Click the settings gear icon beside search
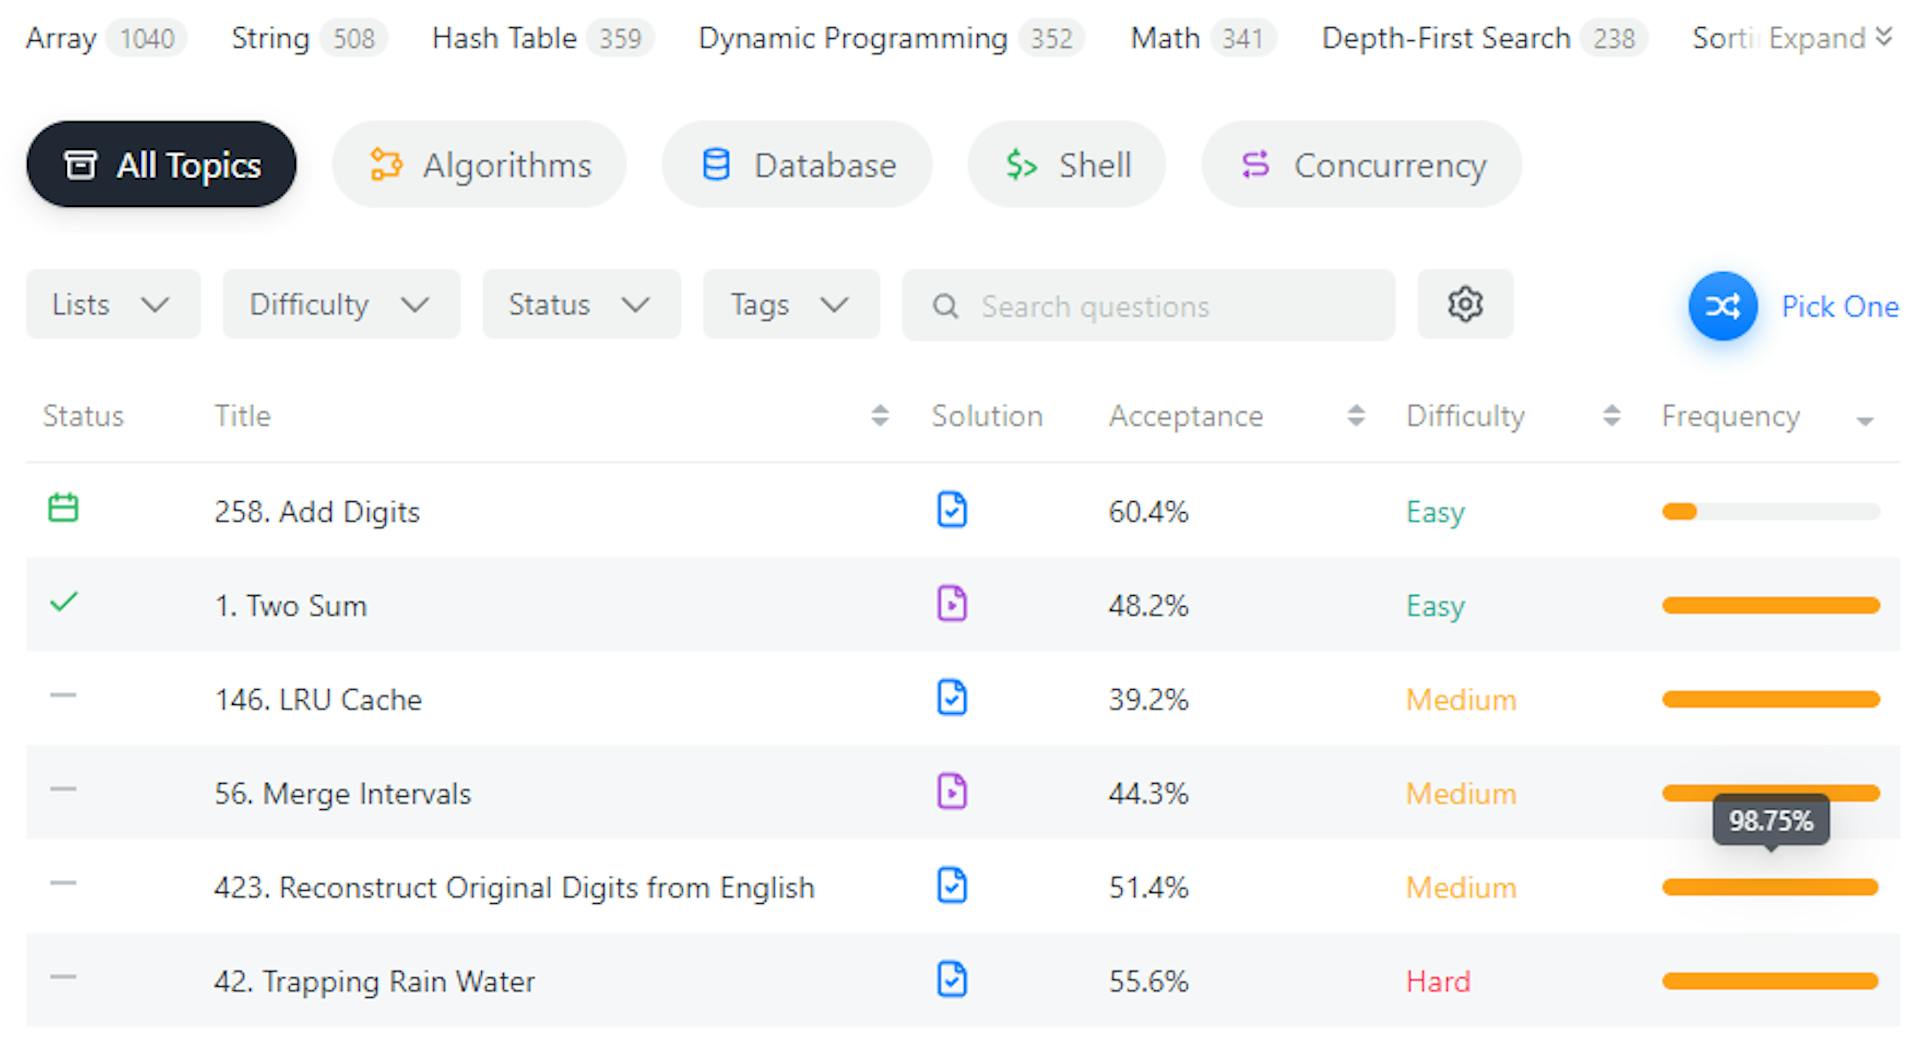The width and height of the screenshot is (1920, 1040). (x=1464, y=304)
